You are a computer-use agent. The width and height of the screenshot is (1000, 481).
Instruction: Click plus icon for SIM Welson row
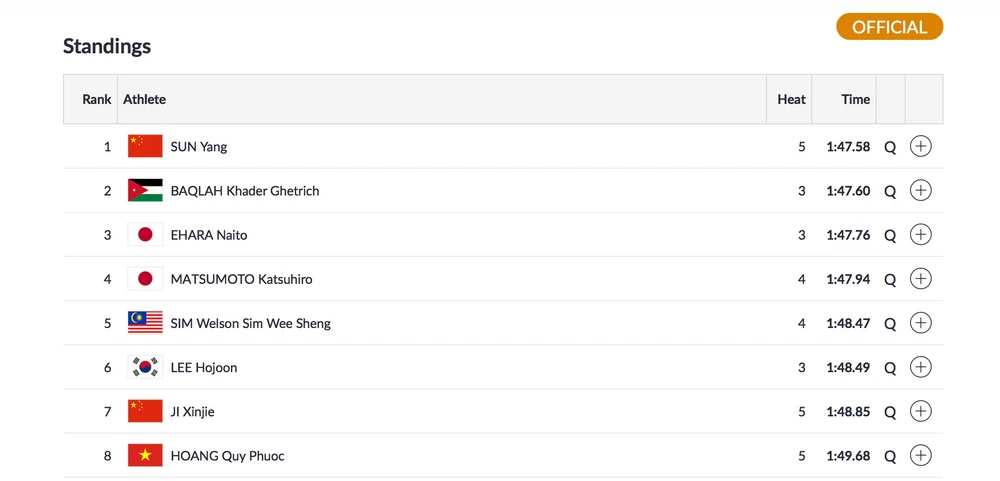[920, 323]
